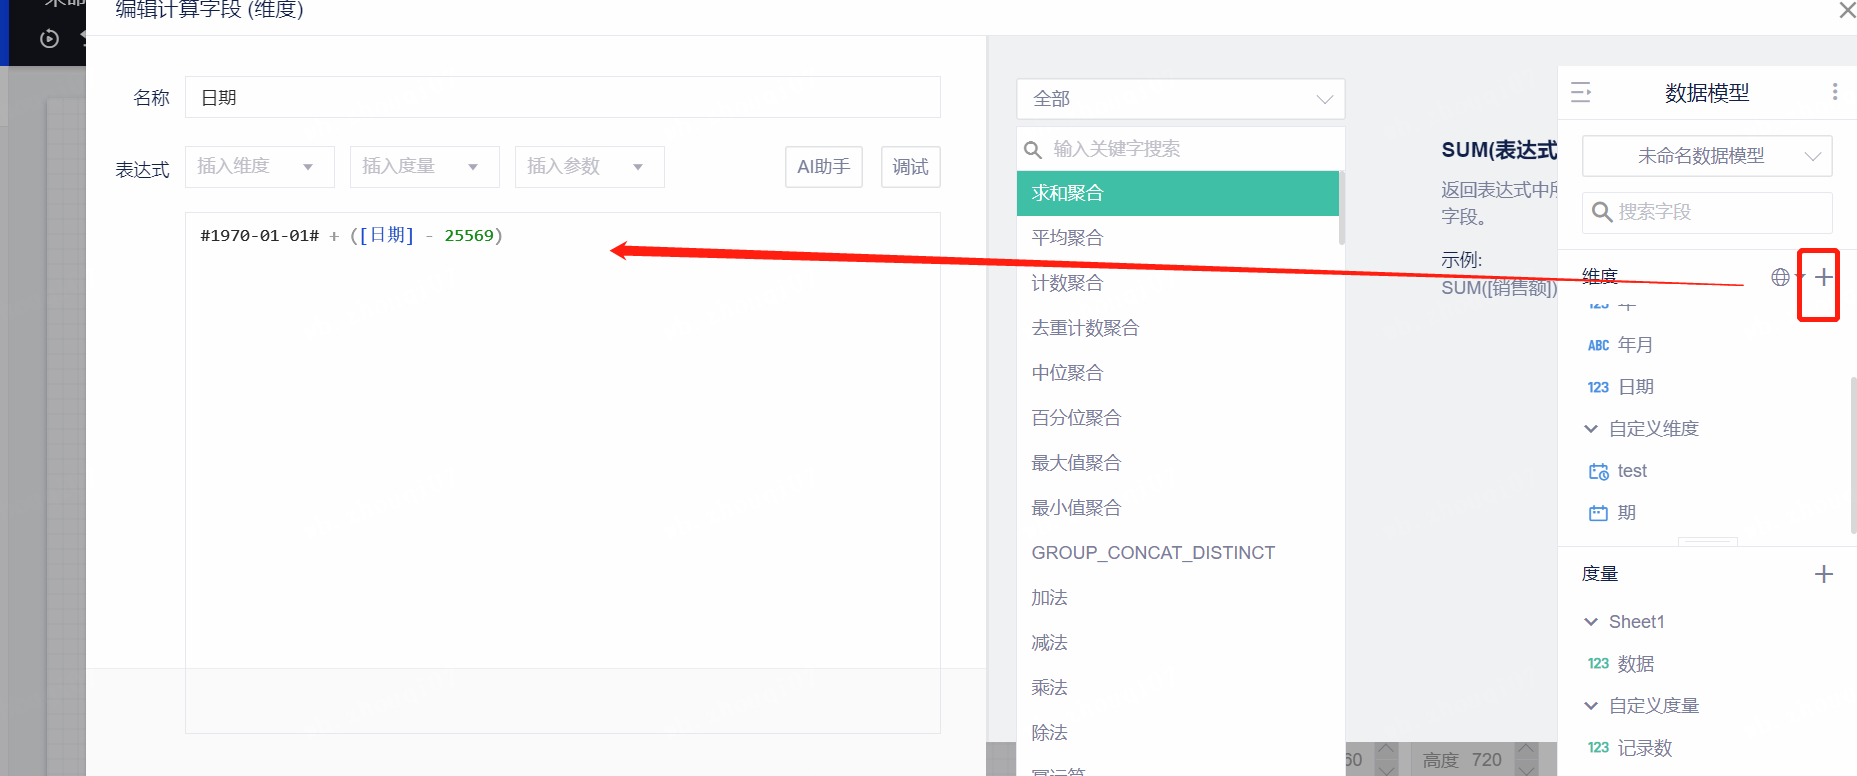Open the 插入维度 dropdown
1857x776 pixels.
pos(259,166)
